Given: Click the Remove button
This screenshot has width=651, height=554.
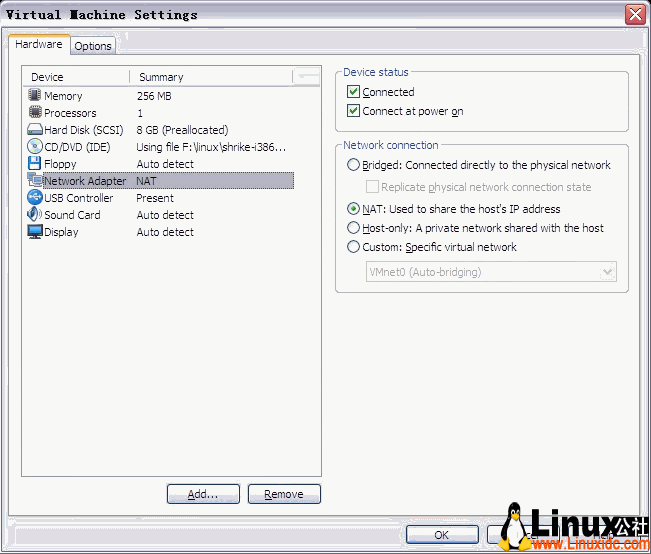Looking at the screenshot, I should pyautogui.click(x=284, y=494).
